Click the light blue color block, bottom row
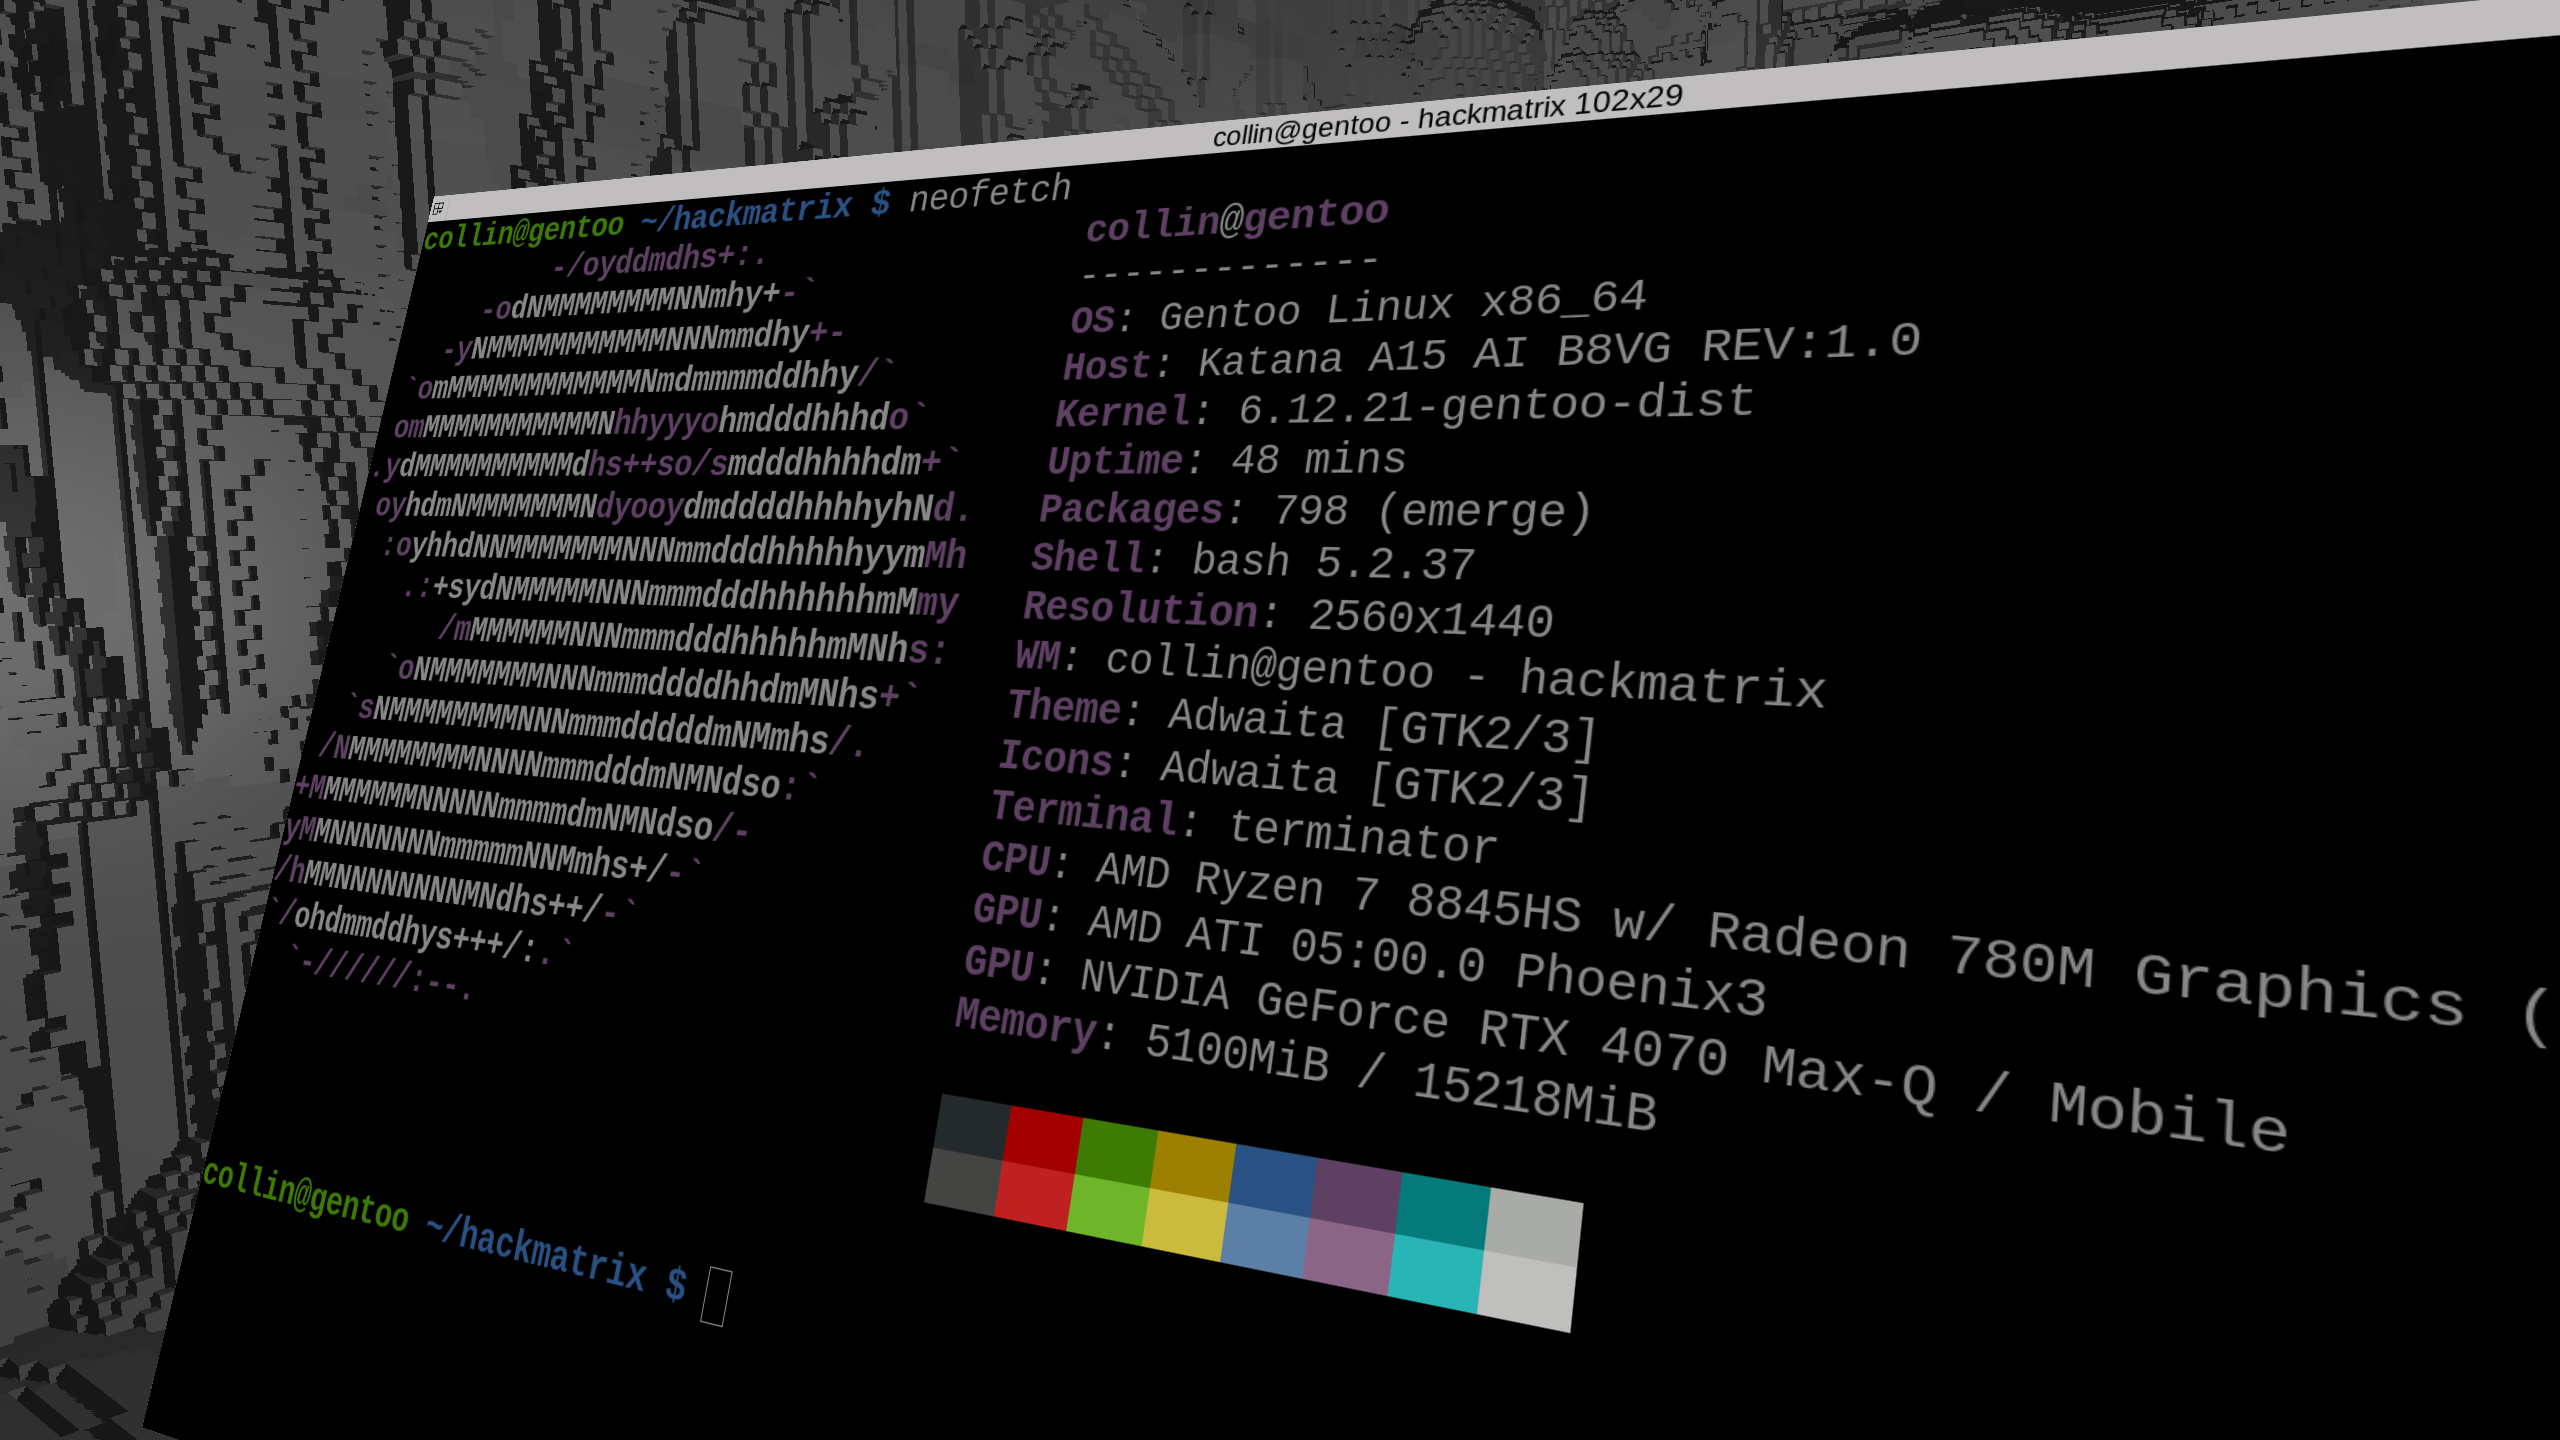The image size is (2560, 1440). tap(1265, 1241)
